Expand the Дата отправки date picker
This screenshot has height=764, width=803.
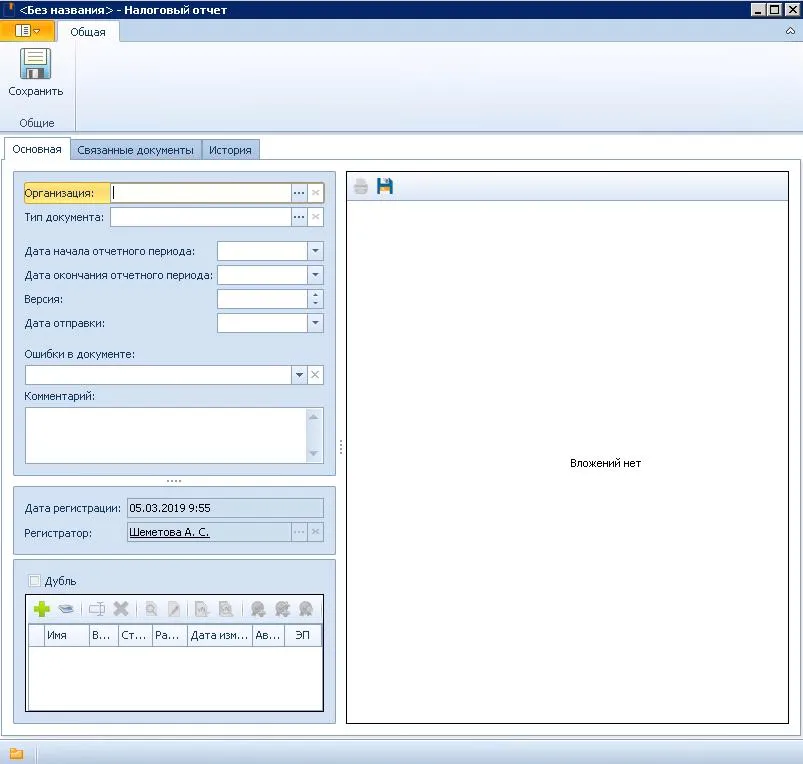pos(315,323)
